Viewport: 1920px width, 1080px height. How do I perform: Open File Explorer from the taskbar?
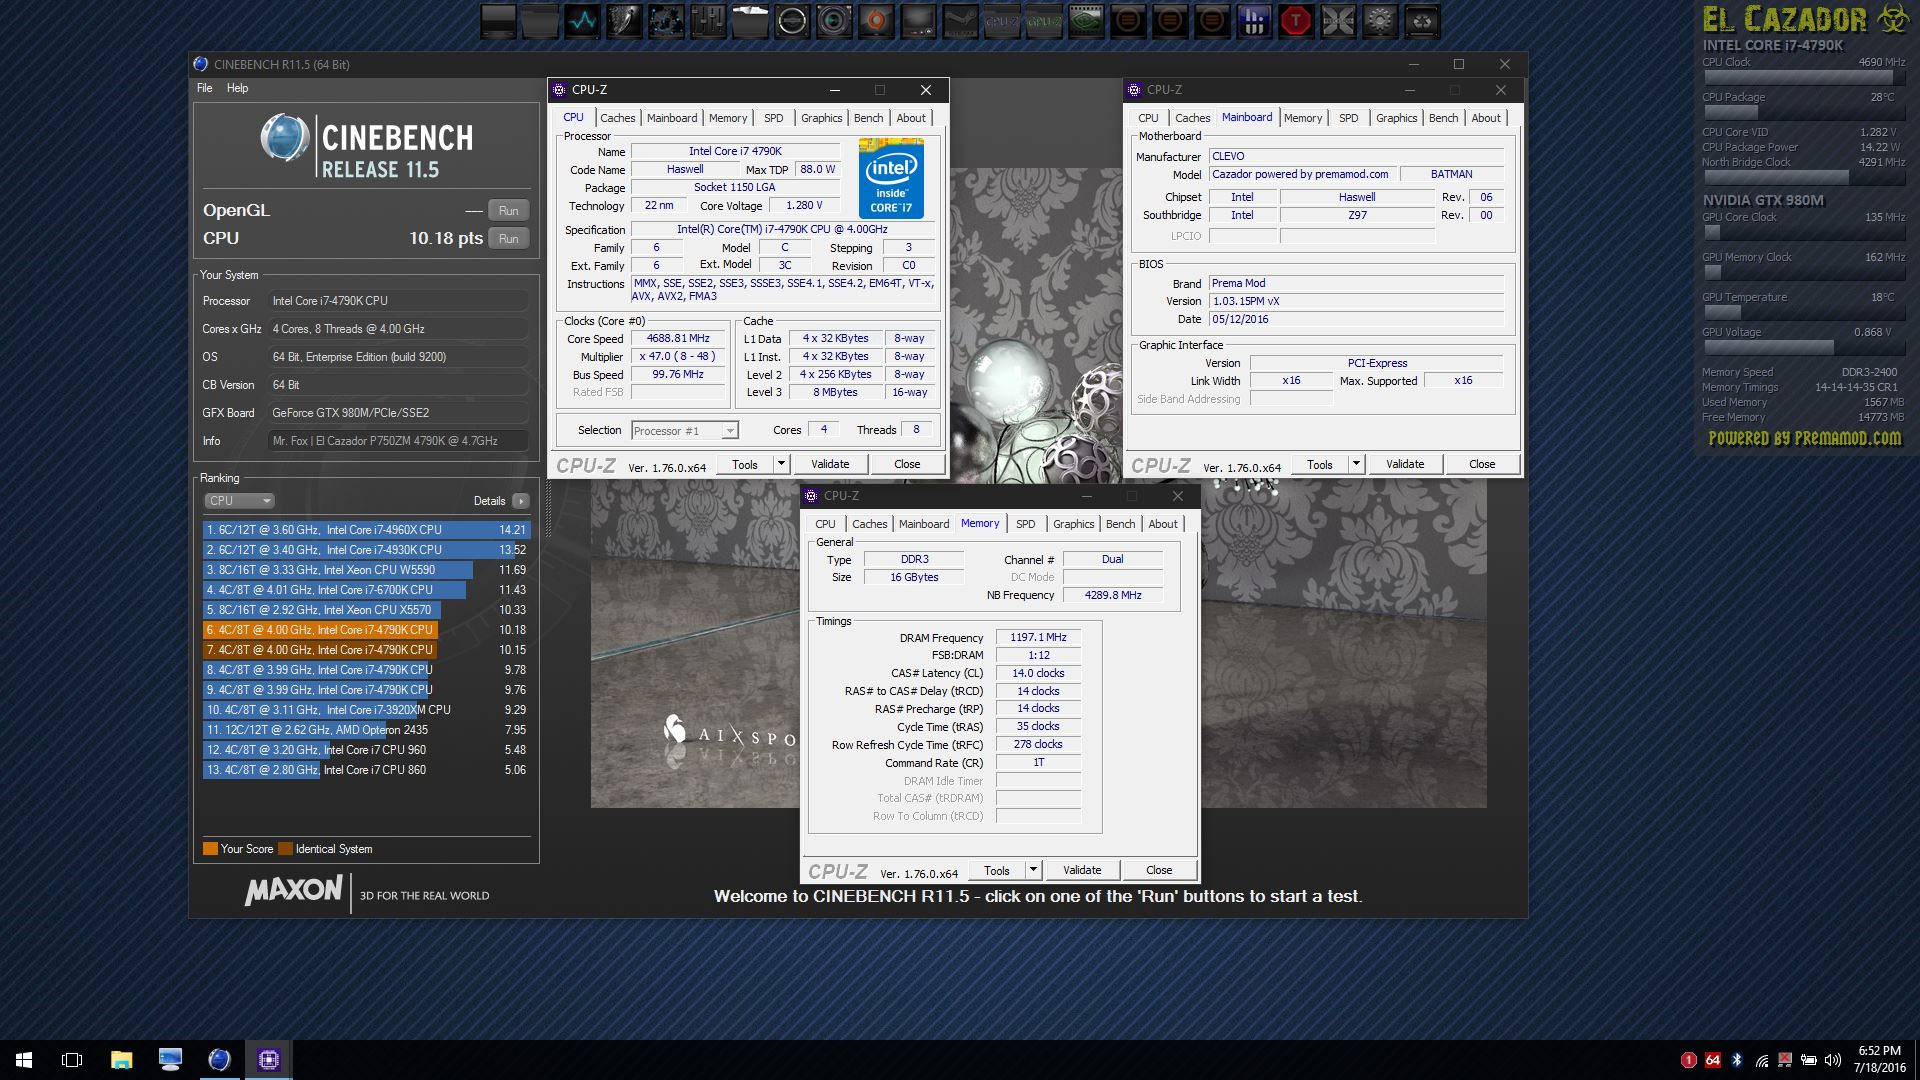tap(121, 1060)
